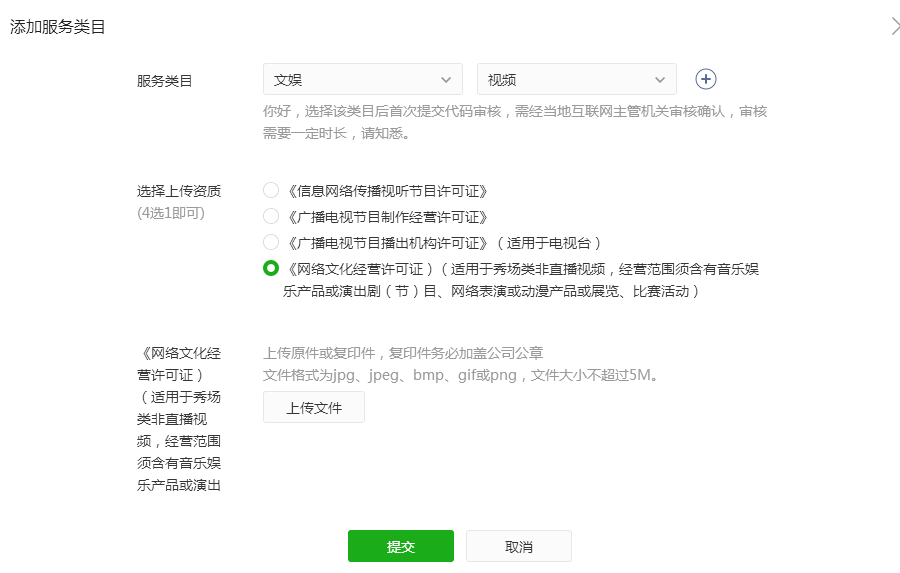Click the 服务类目 field label
The width and height of the screenshot is (900, 573).
coord(164,81)
